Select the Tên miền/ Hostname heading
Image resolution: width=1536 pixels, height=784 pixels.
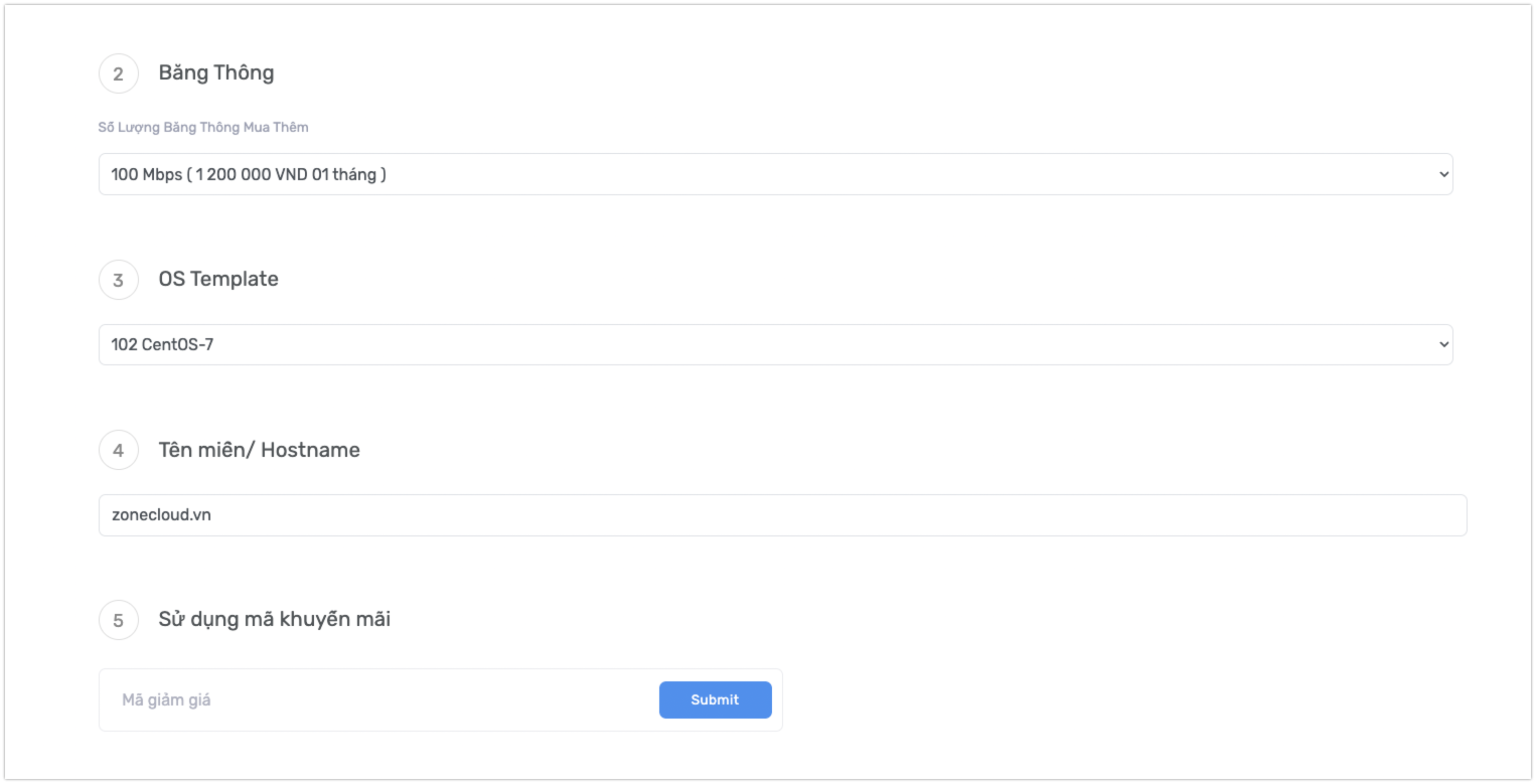(x=258, y=450)
